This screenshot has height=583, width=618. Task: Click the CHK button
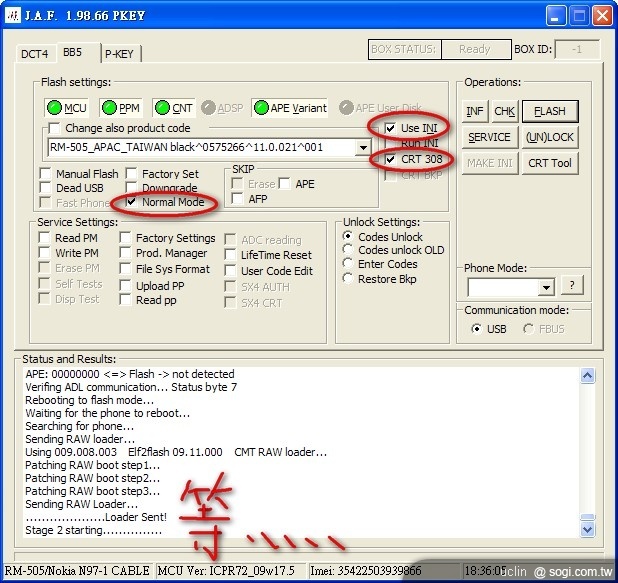[504, 111]
